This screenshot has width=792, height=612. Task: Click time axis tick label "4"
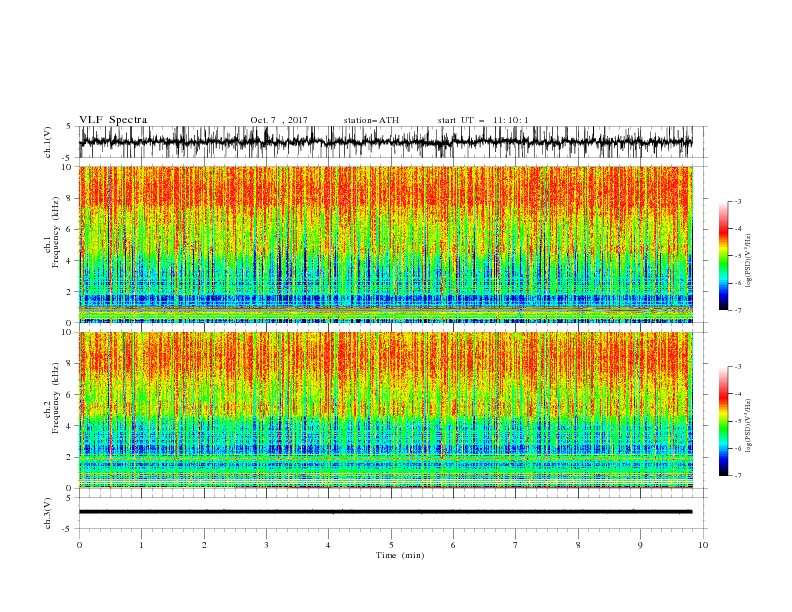[x=329, y=545]
